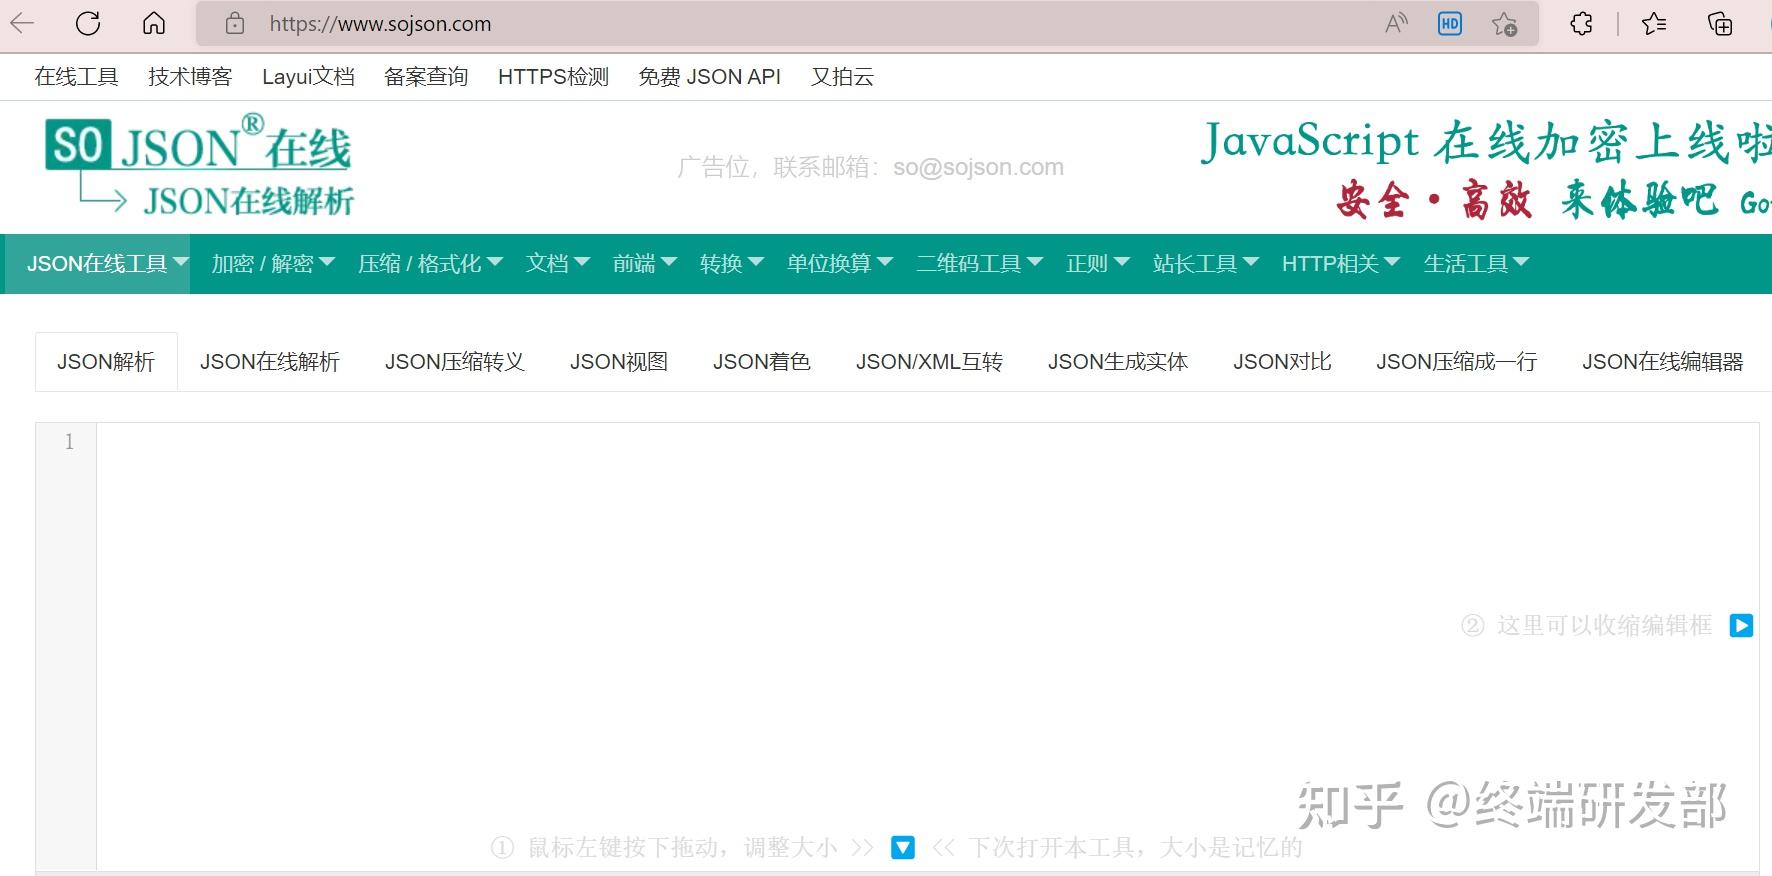Image resolution: width=1772 pixels, height=876 pixels.
Task: Click the blue down-arrow resize handle icon
Action: [x=902, y=848]
